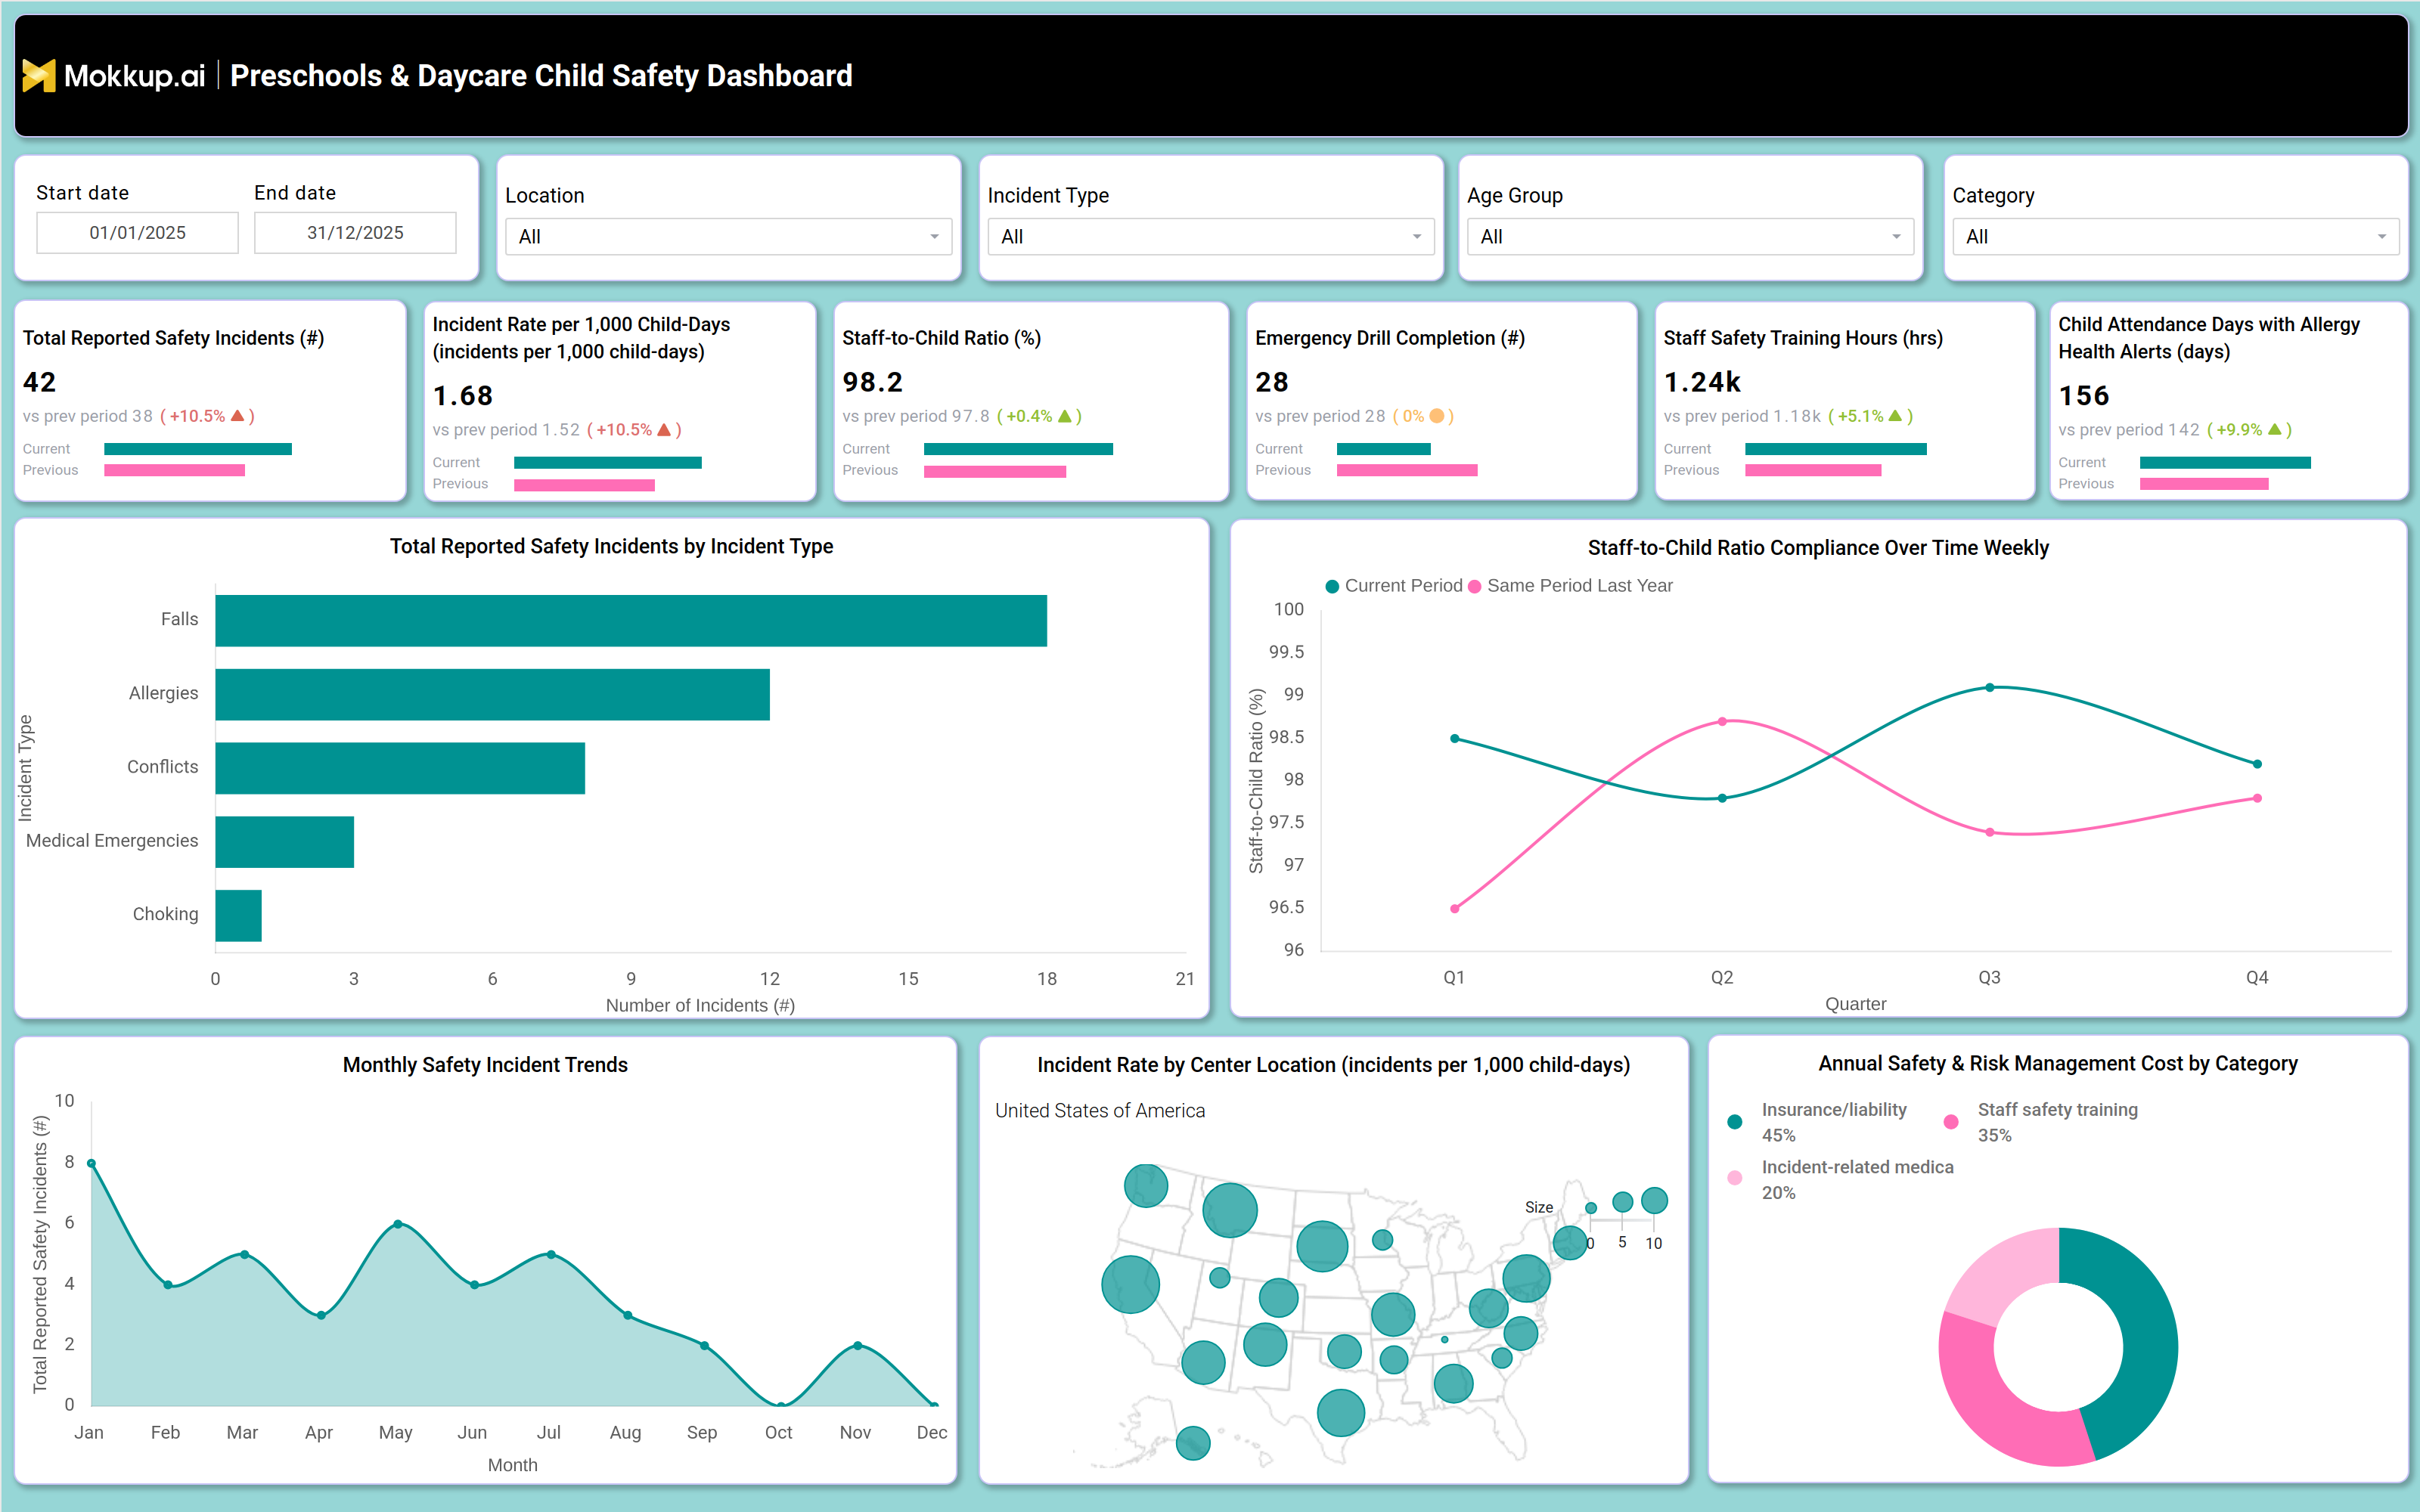Click the End date field 31/12/2025
Screen dimensions: 2420x1512
(x=355, y=233)
